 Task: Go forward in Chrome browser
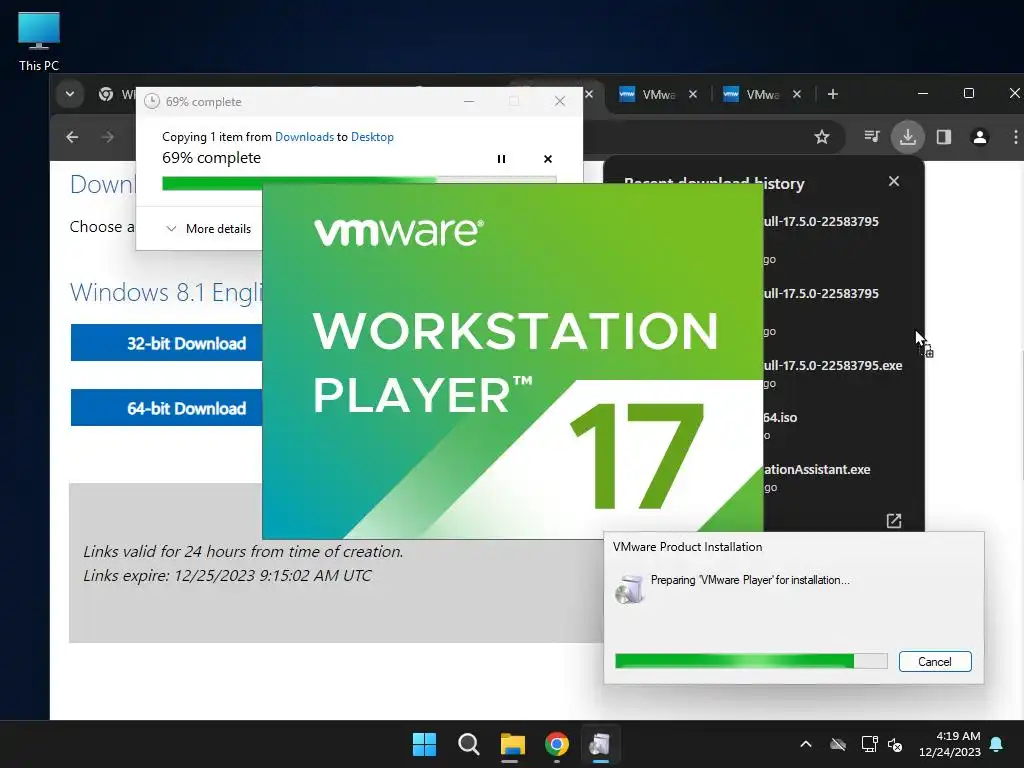[108, 137]
